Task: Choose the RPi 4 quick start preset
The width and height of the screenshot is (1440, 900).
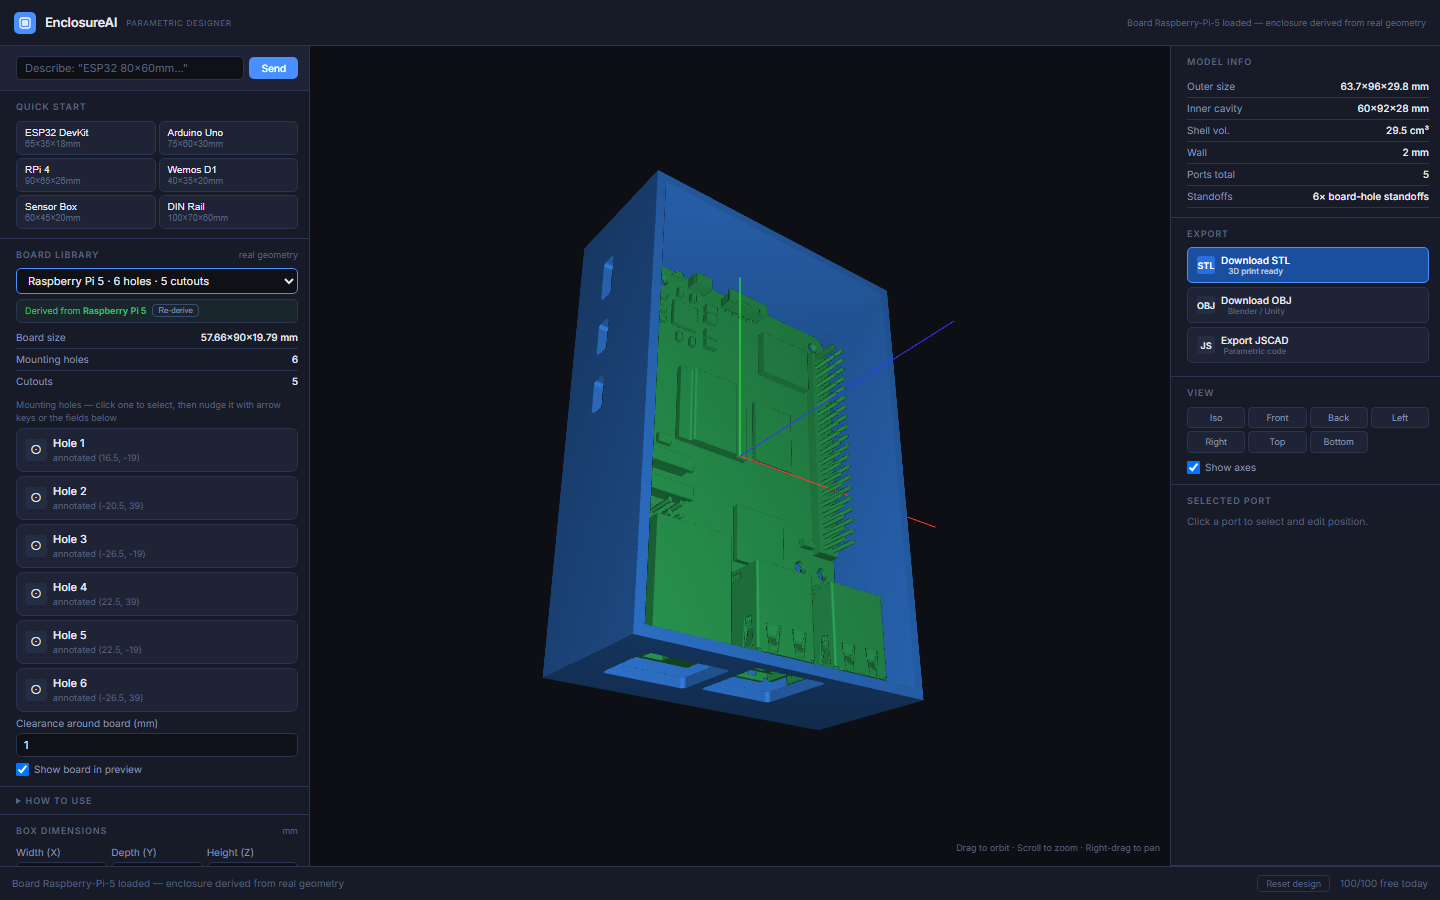Action: tap(86, 175)
